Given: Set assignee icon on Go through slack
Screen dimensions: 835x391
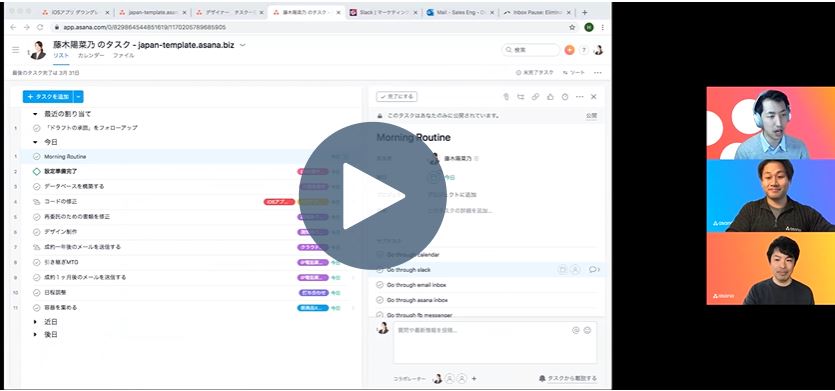Looking at the screenshot, I should pyautogui.click(x=575, y=270).
